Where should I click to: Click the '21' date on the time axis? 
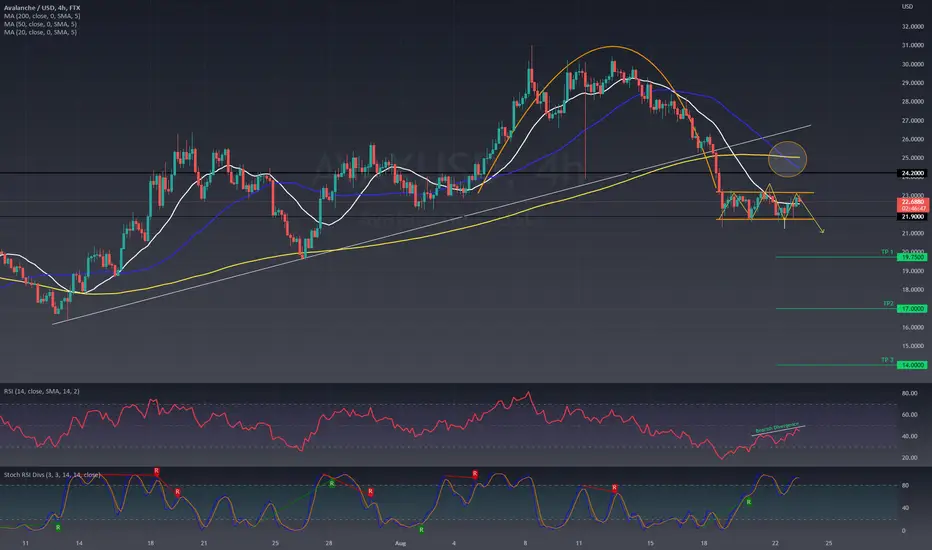[x=204, y=543]
